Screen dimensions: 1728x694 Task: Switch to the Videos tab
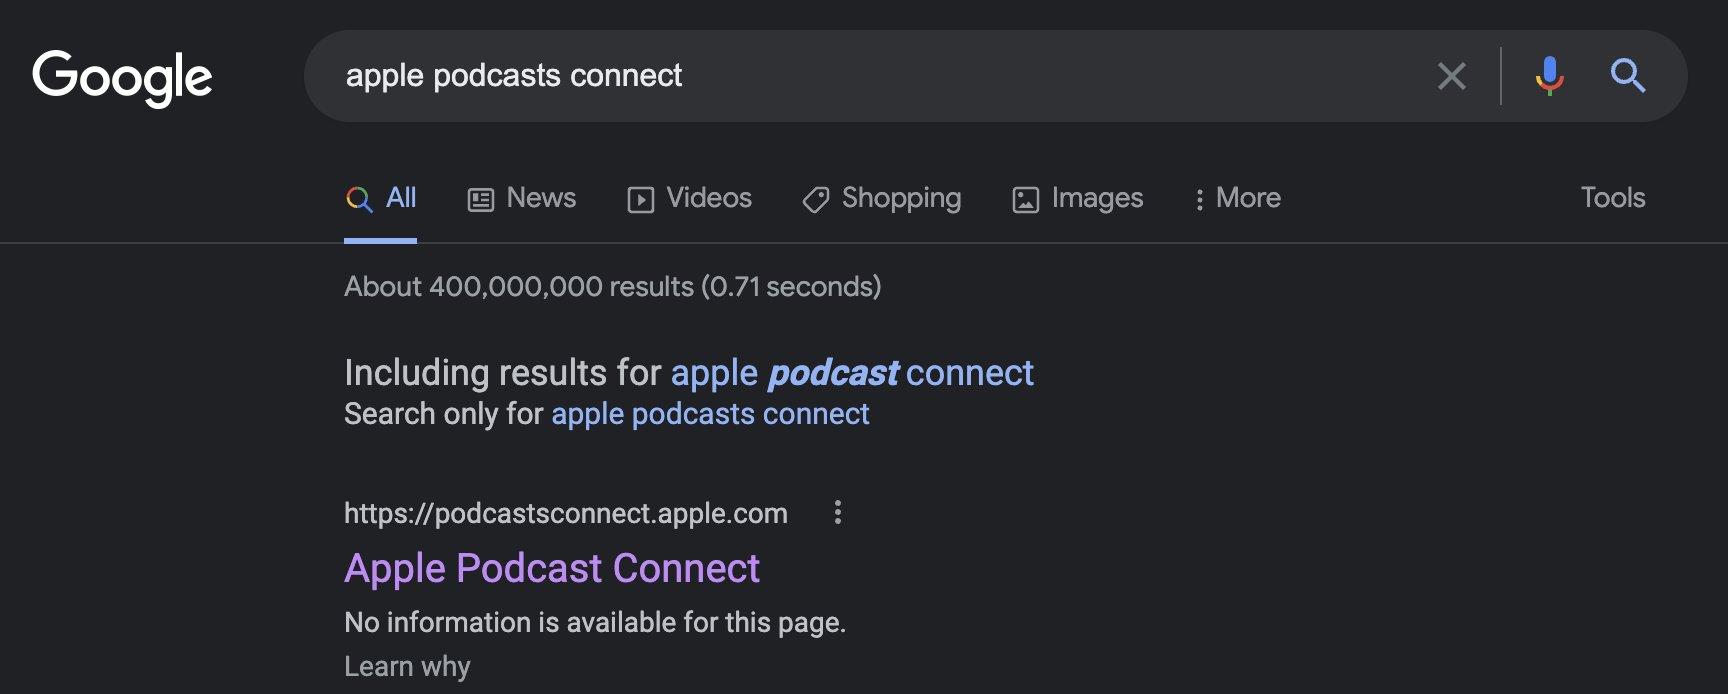point(709,198)
